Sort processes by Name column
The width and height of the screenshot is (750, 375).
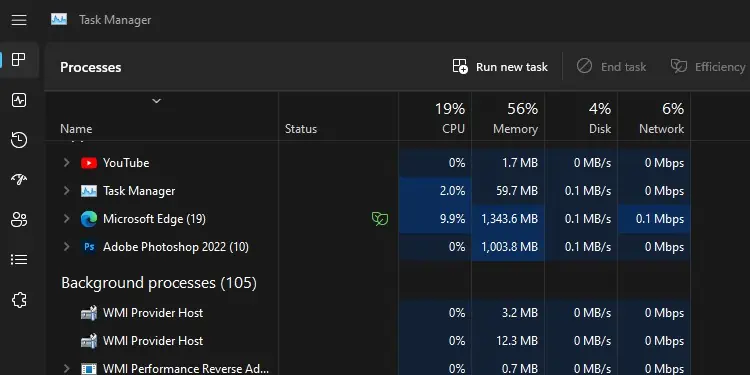pyautogui.click(x=76, y=129)
